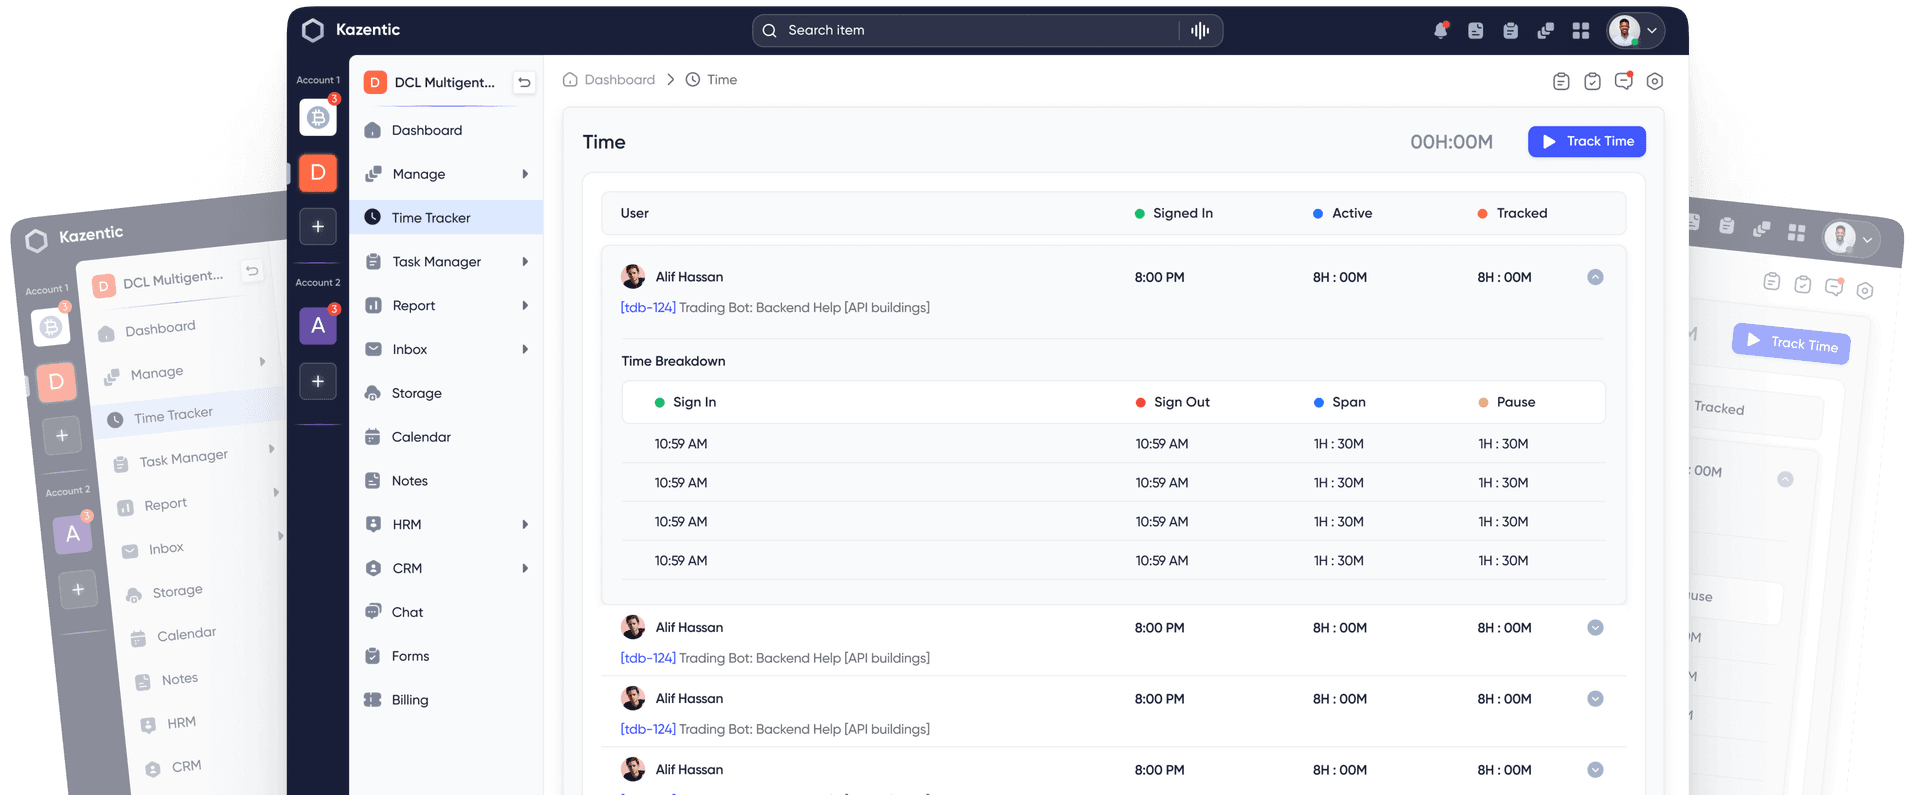Image resolution: width=1920 pixels, height=795 pixels.
Task: Expand the CRM submenu arrow
Action: (x=525, y=568)
